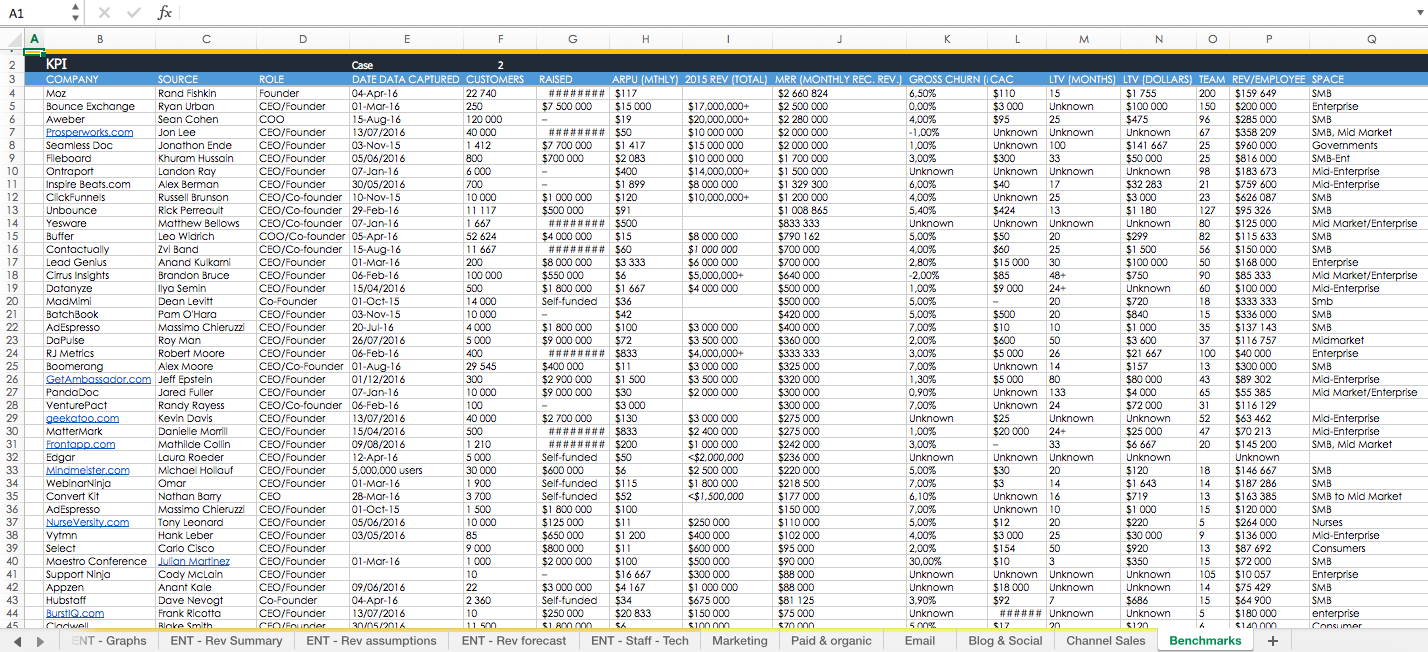Open the Prosperworks.com hyperlink
This screenshot has width=1428, height=652.
coord(89,132)
